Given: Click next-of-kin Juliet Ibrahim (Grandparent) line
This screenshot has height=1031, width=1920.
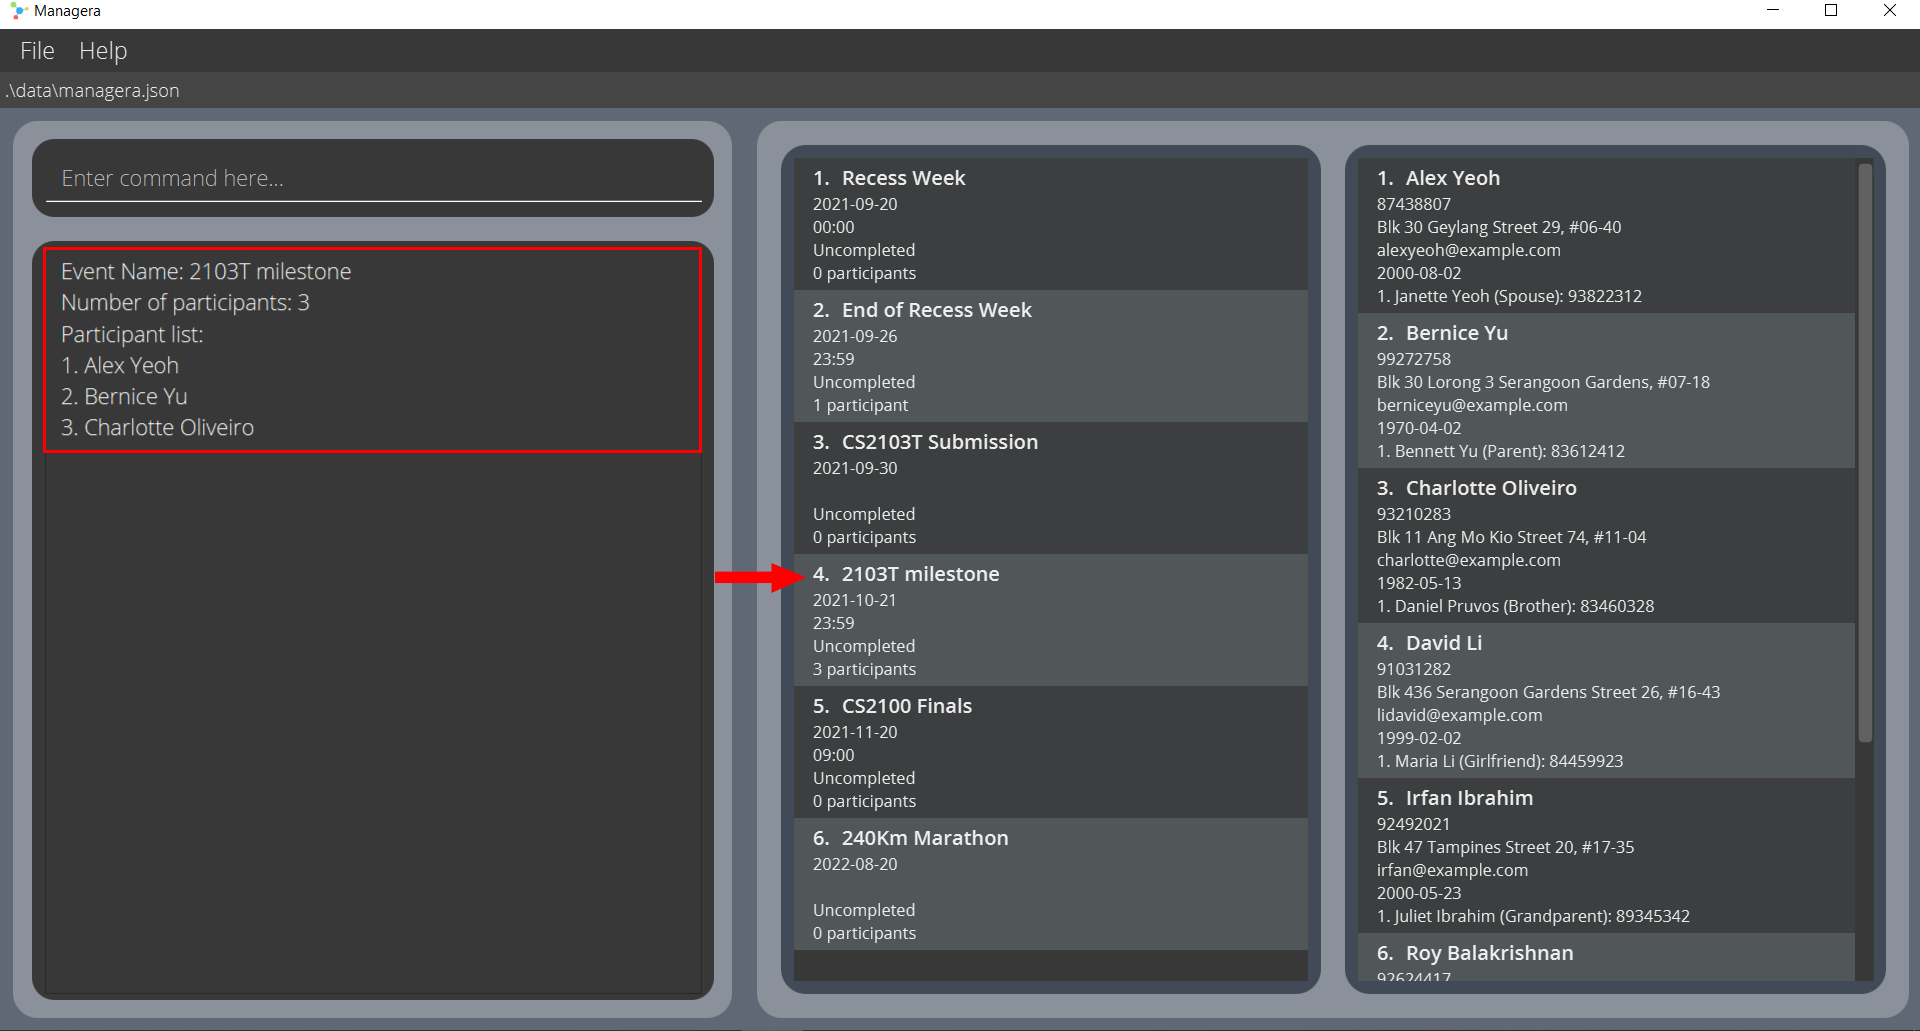Looking at the screenshot, I should point(1533,916).
